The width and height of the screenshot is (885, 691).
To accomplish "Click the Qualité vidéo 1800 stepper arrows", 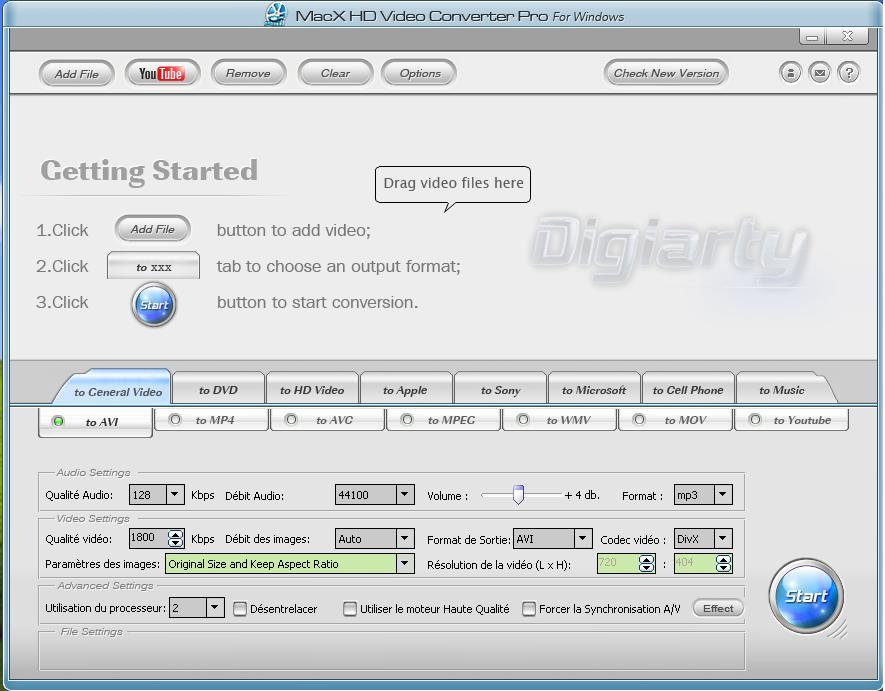I will pyautogui.click(x=176, y=539).
